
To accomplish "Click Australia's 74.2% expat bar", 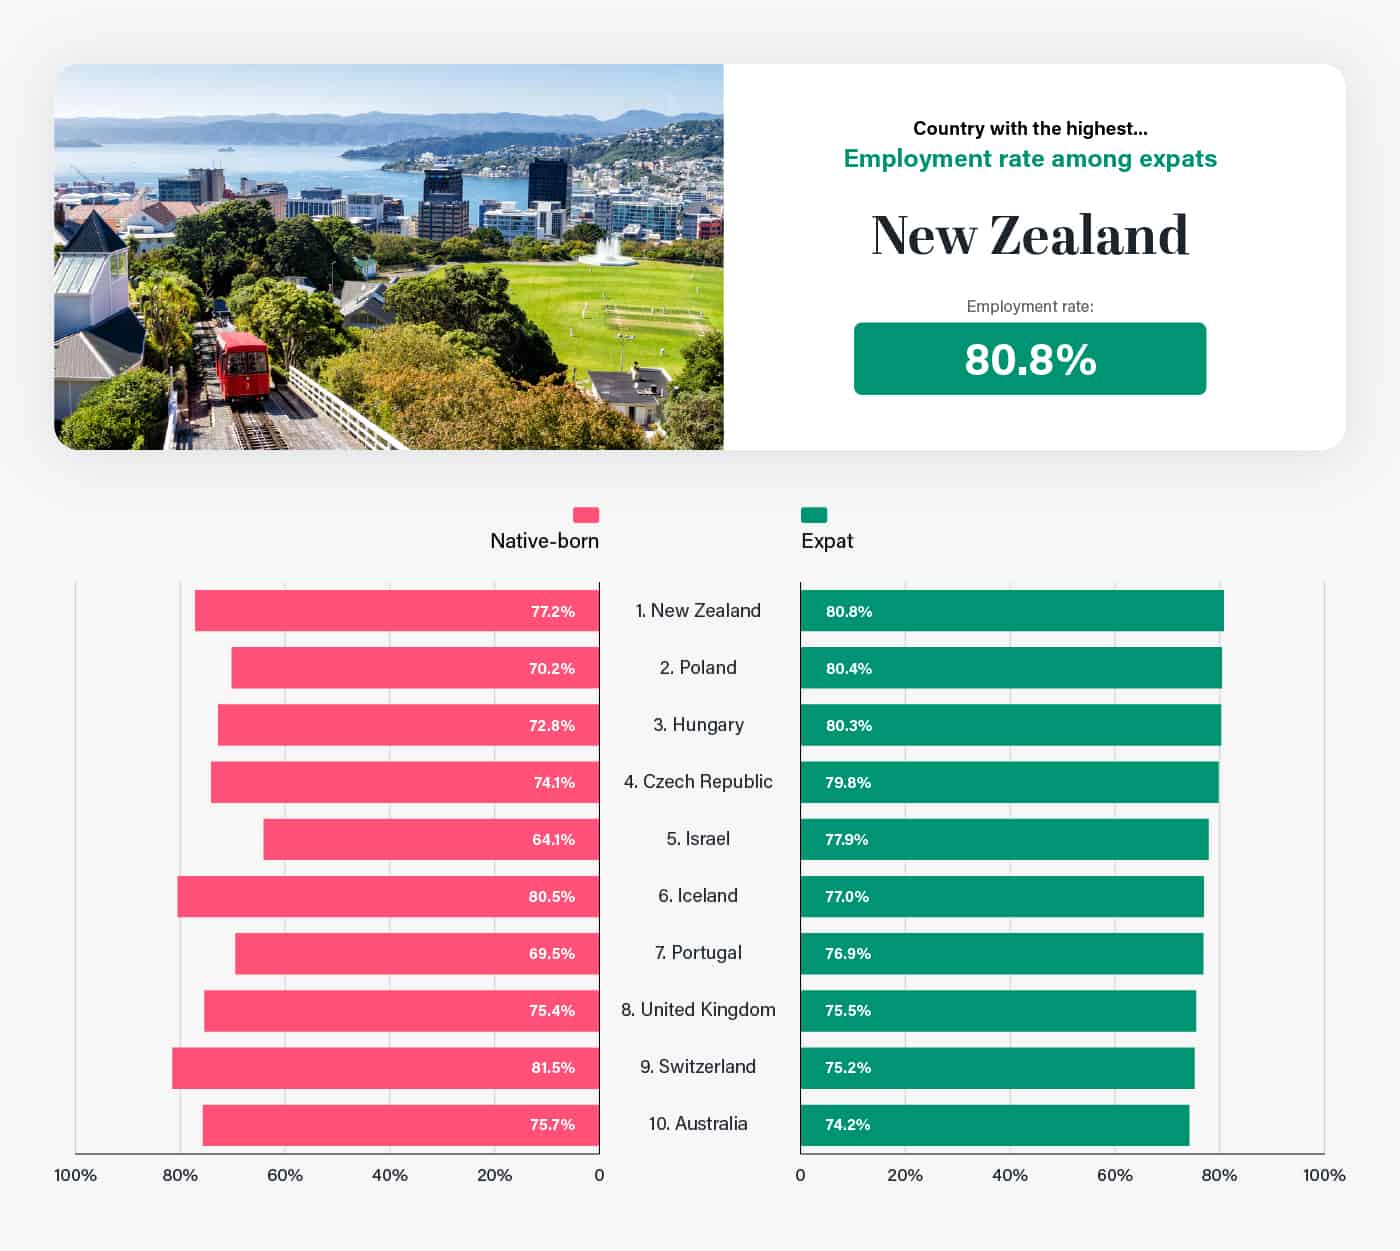I will [995, 1124].
